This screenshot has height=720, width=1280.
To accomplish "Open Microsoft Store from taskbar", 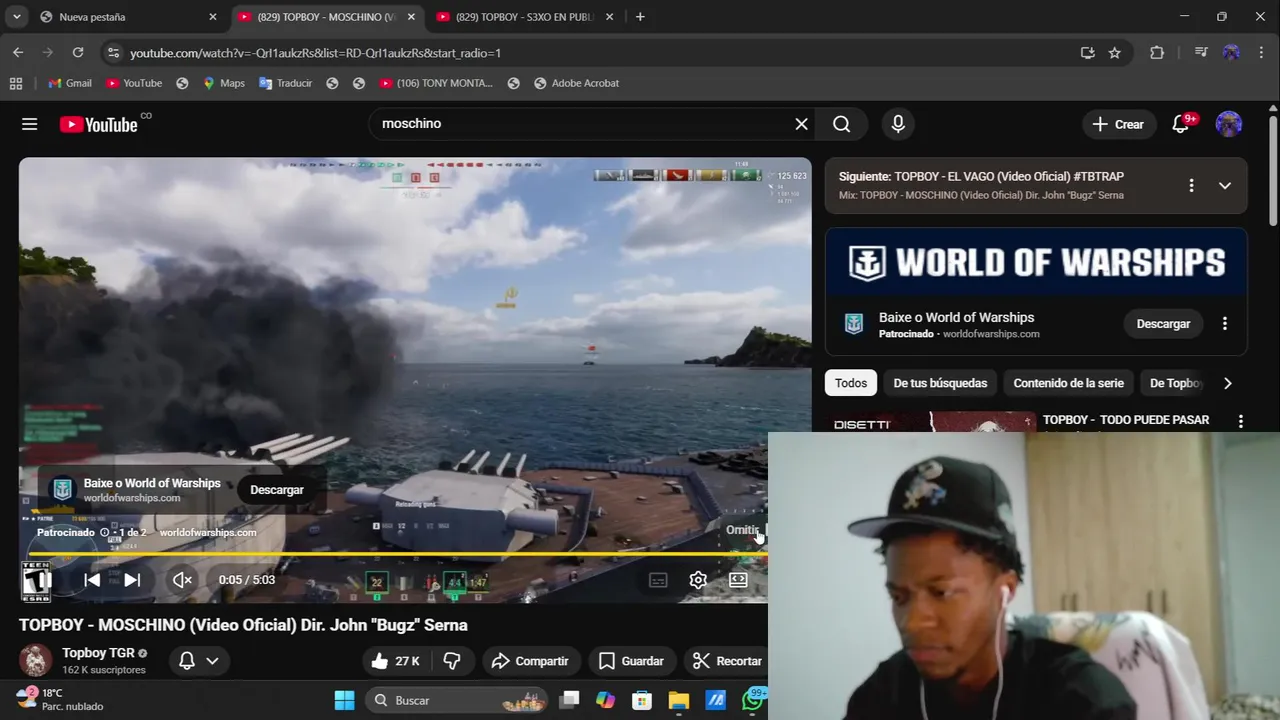I will (x=642, y=700).
